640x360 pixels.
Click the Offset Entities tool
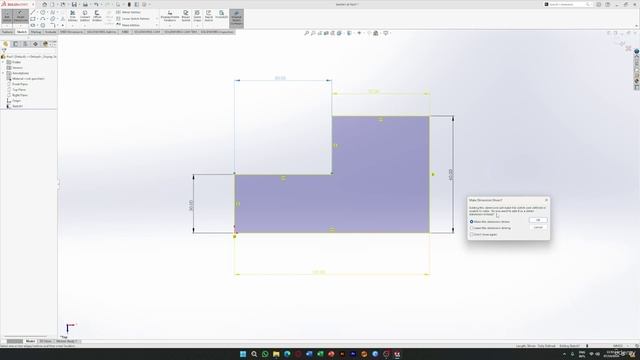point(97,16)
